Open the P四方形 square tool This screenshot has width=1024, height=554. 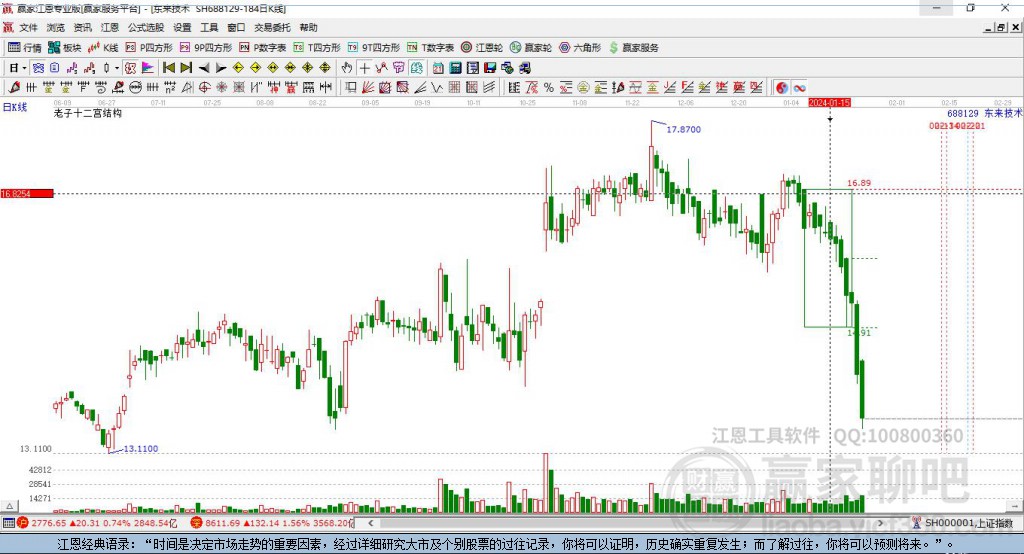149,48
